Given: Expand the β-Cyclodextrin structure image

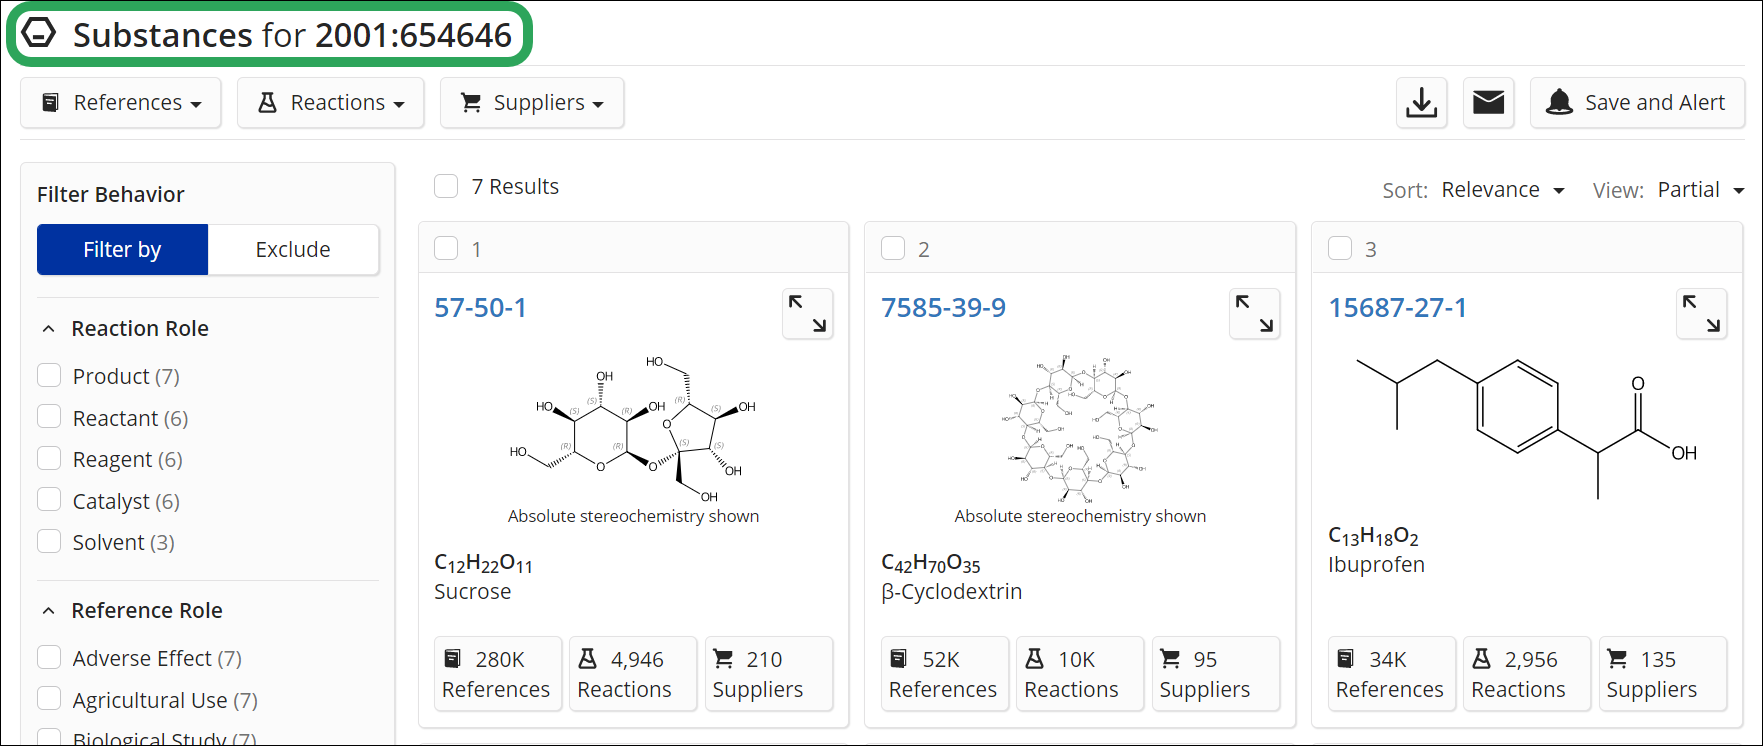Looking at the screenshot, I should 1254,314.
